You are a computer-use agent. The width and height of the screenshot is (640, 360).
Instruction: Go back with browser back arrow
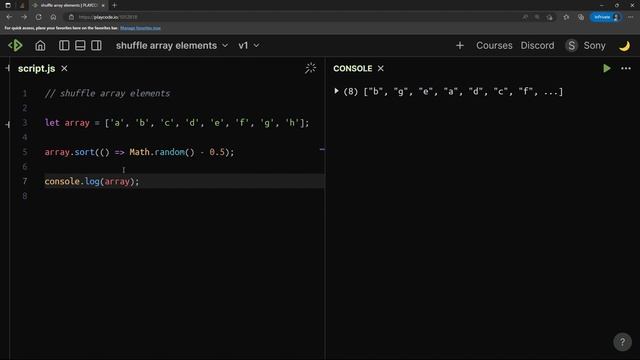[9, 17]
